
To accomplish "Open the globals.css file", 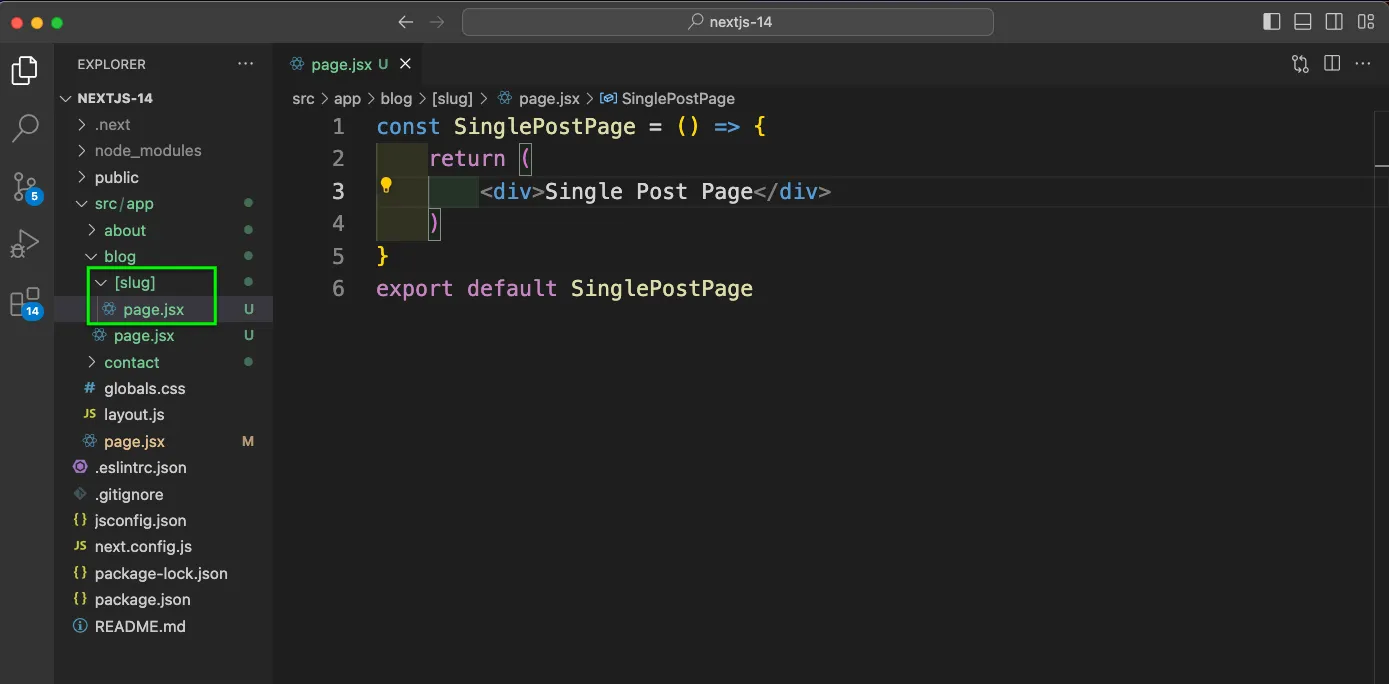I will [x=164, y=388].
